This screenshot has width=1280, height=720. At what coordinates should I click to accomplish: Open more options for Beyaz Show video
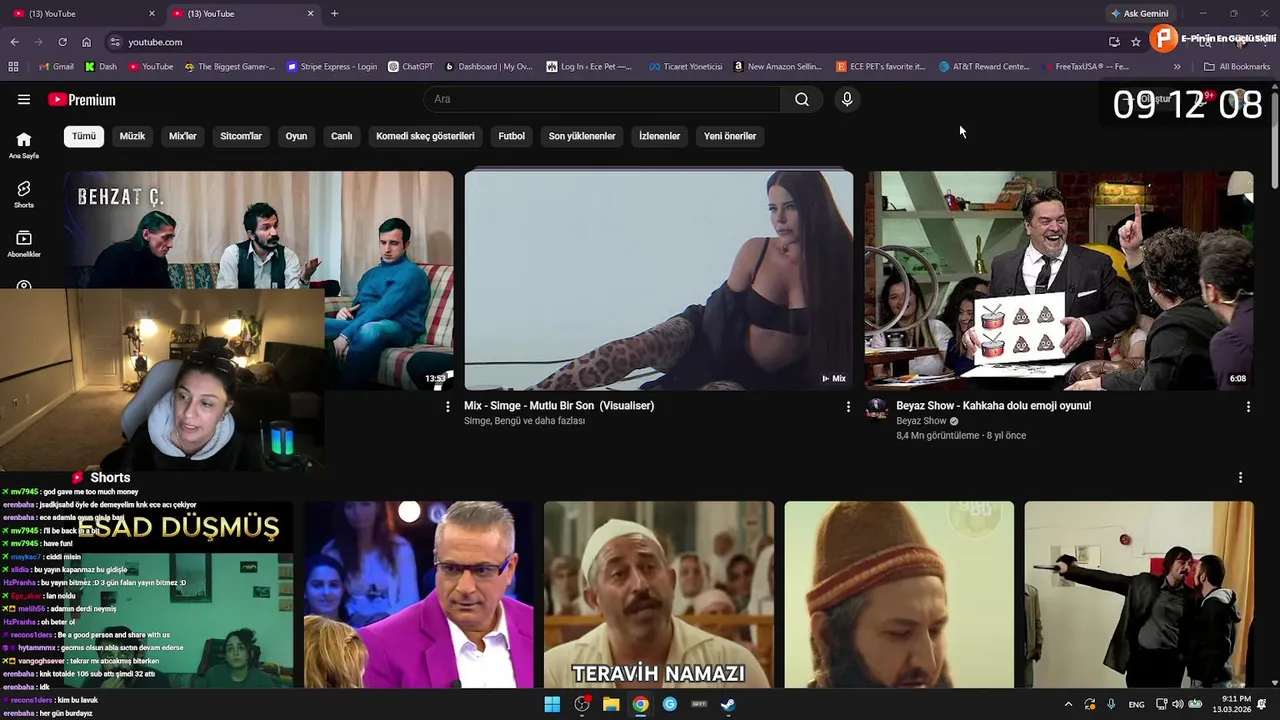[1248, 407]
